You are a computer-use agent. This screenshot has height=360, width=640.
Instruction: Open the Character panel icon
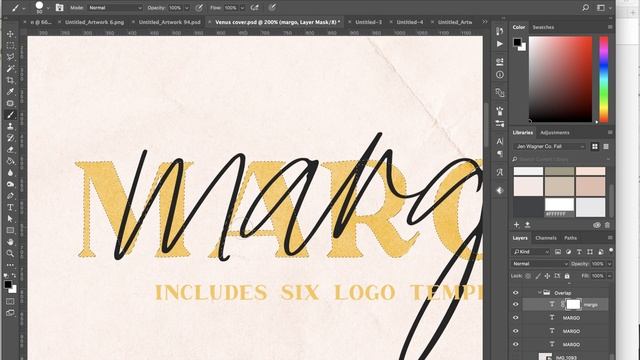[x=500, y=141]
